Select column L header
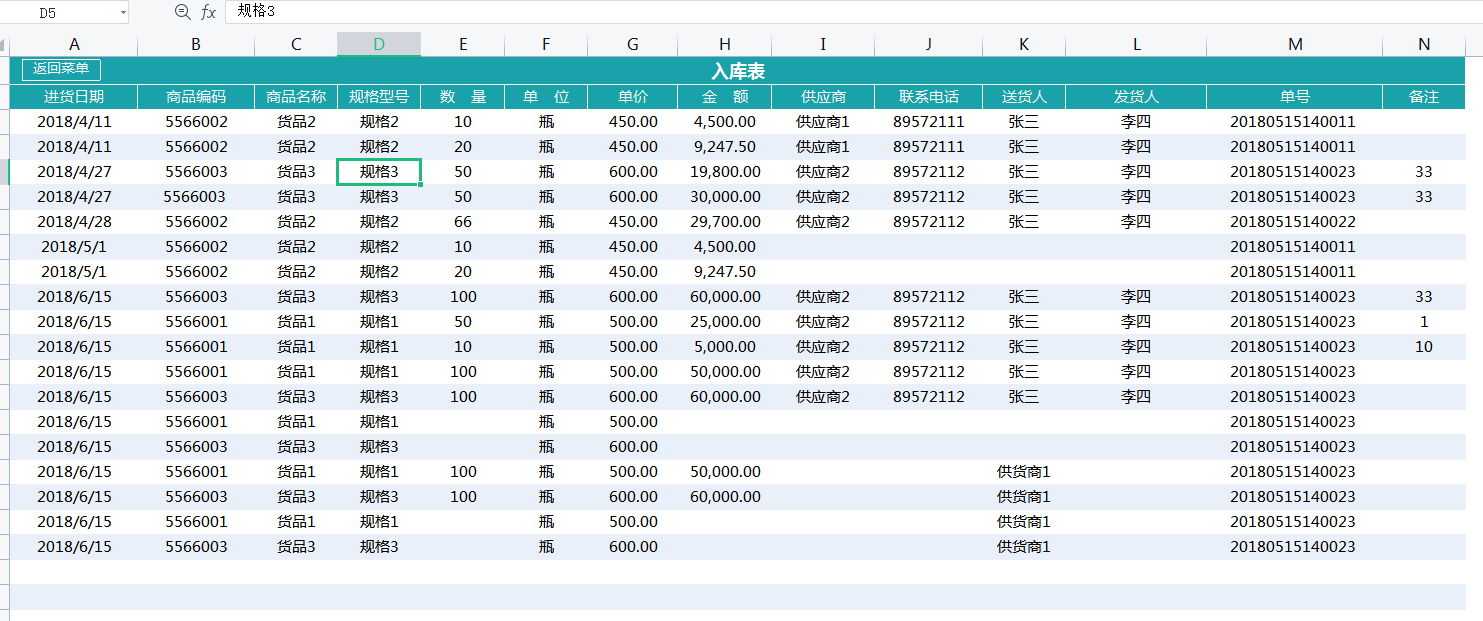The height and width of the screenshot is (621, 1483). [1136, 44]
